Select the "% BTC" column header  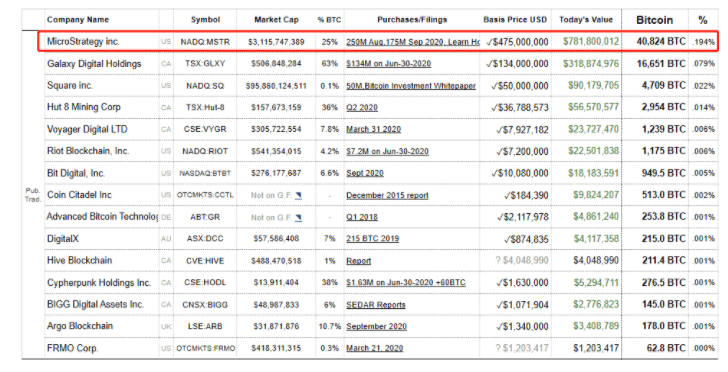[x=329, y=20]
